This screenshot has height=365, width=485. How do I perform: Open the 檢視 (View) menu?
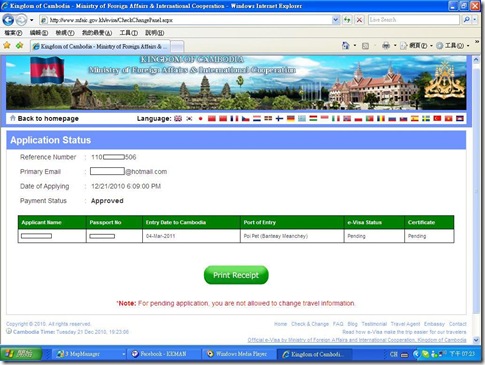(65, 33)
